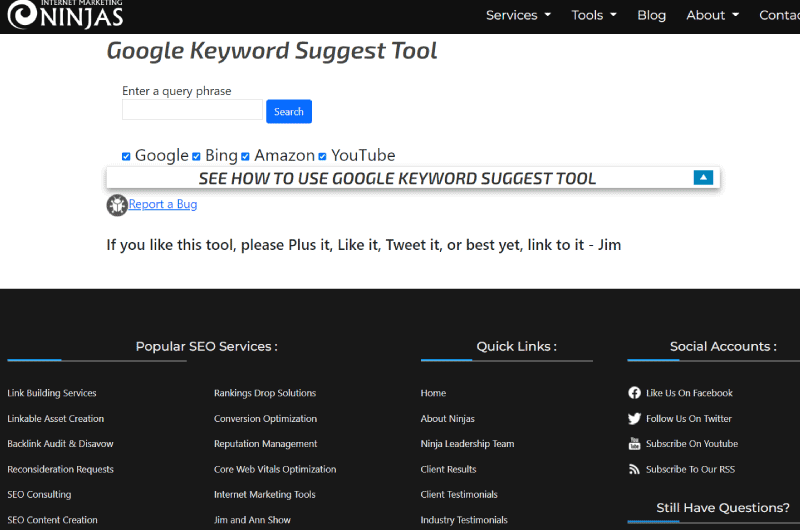This screenshot has height=530, width=800.
Task: Open SEO Content Creation link
Action: pyautogui.click(x=52, y=520)
